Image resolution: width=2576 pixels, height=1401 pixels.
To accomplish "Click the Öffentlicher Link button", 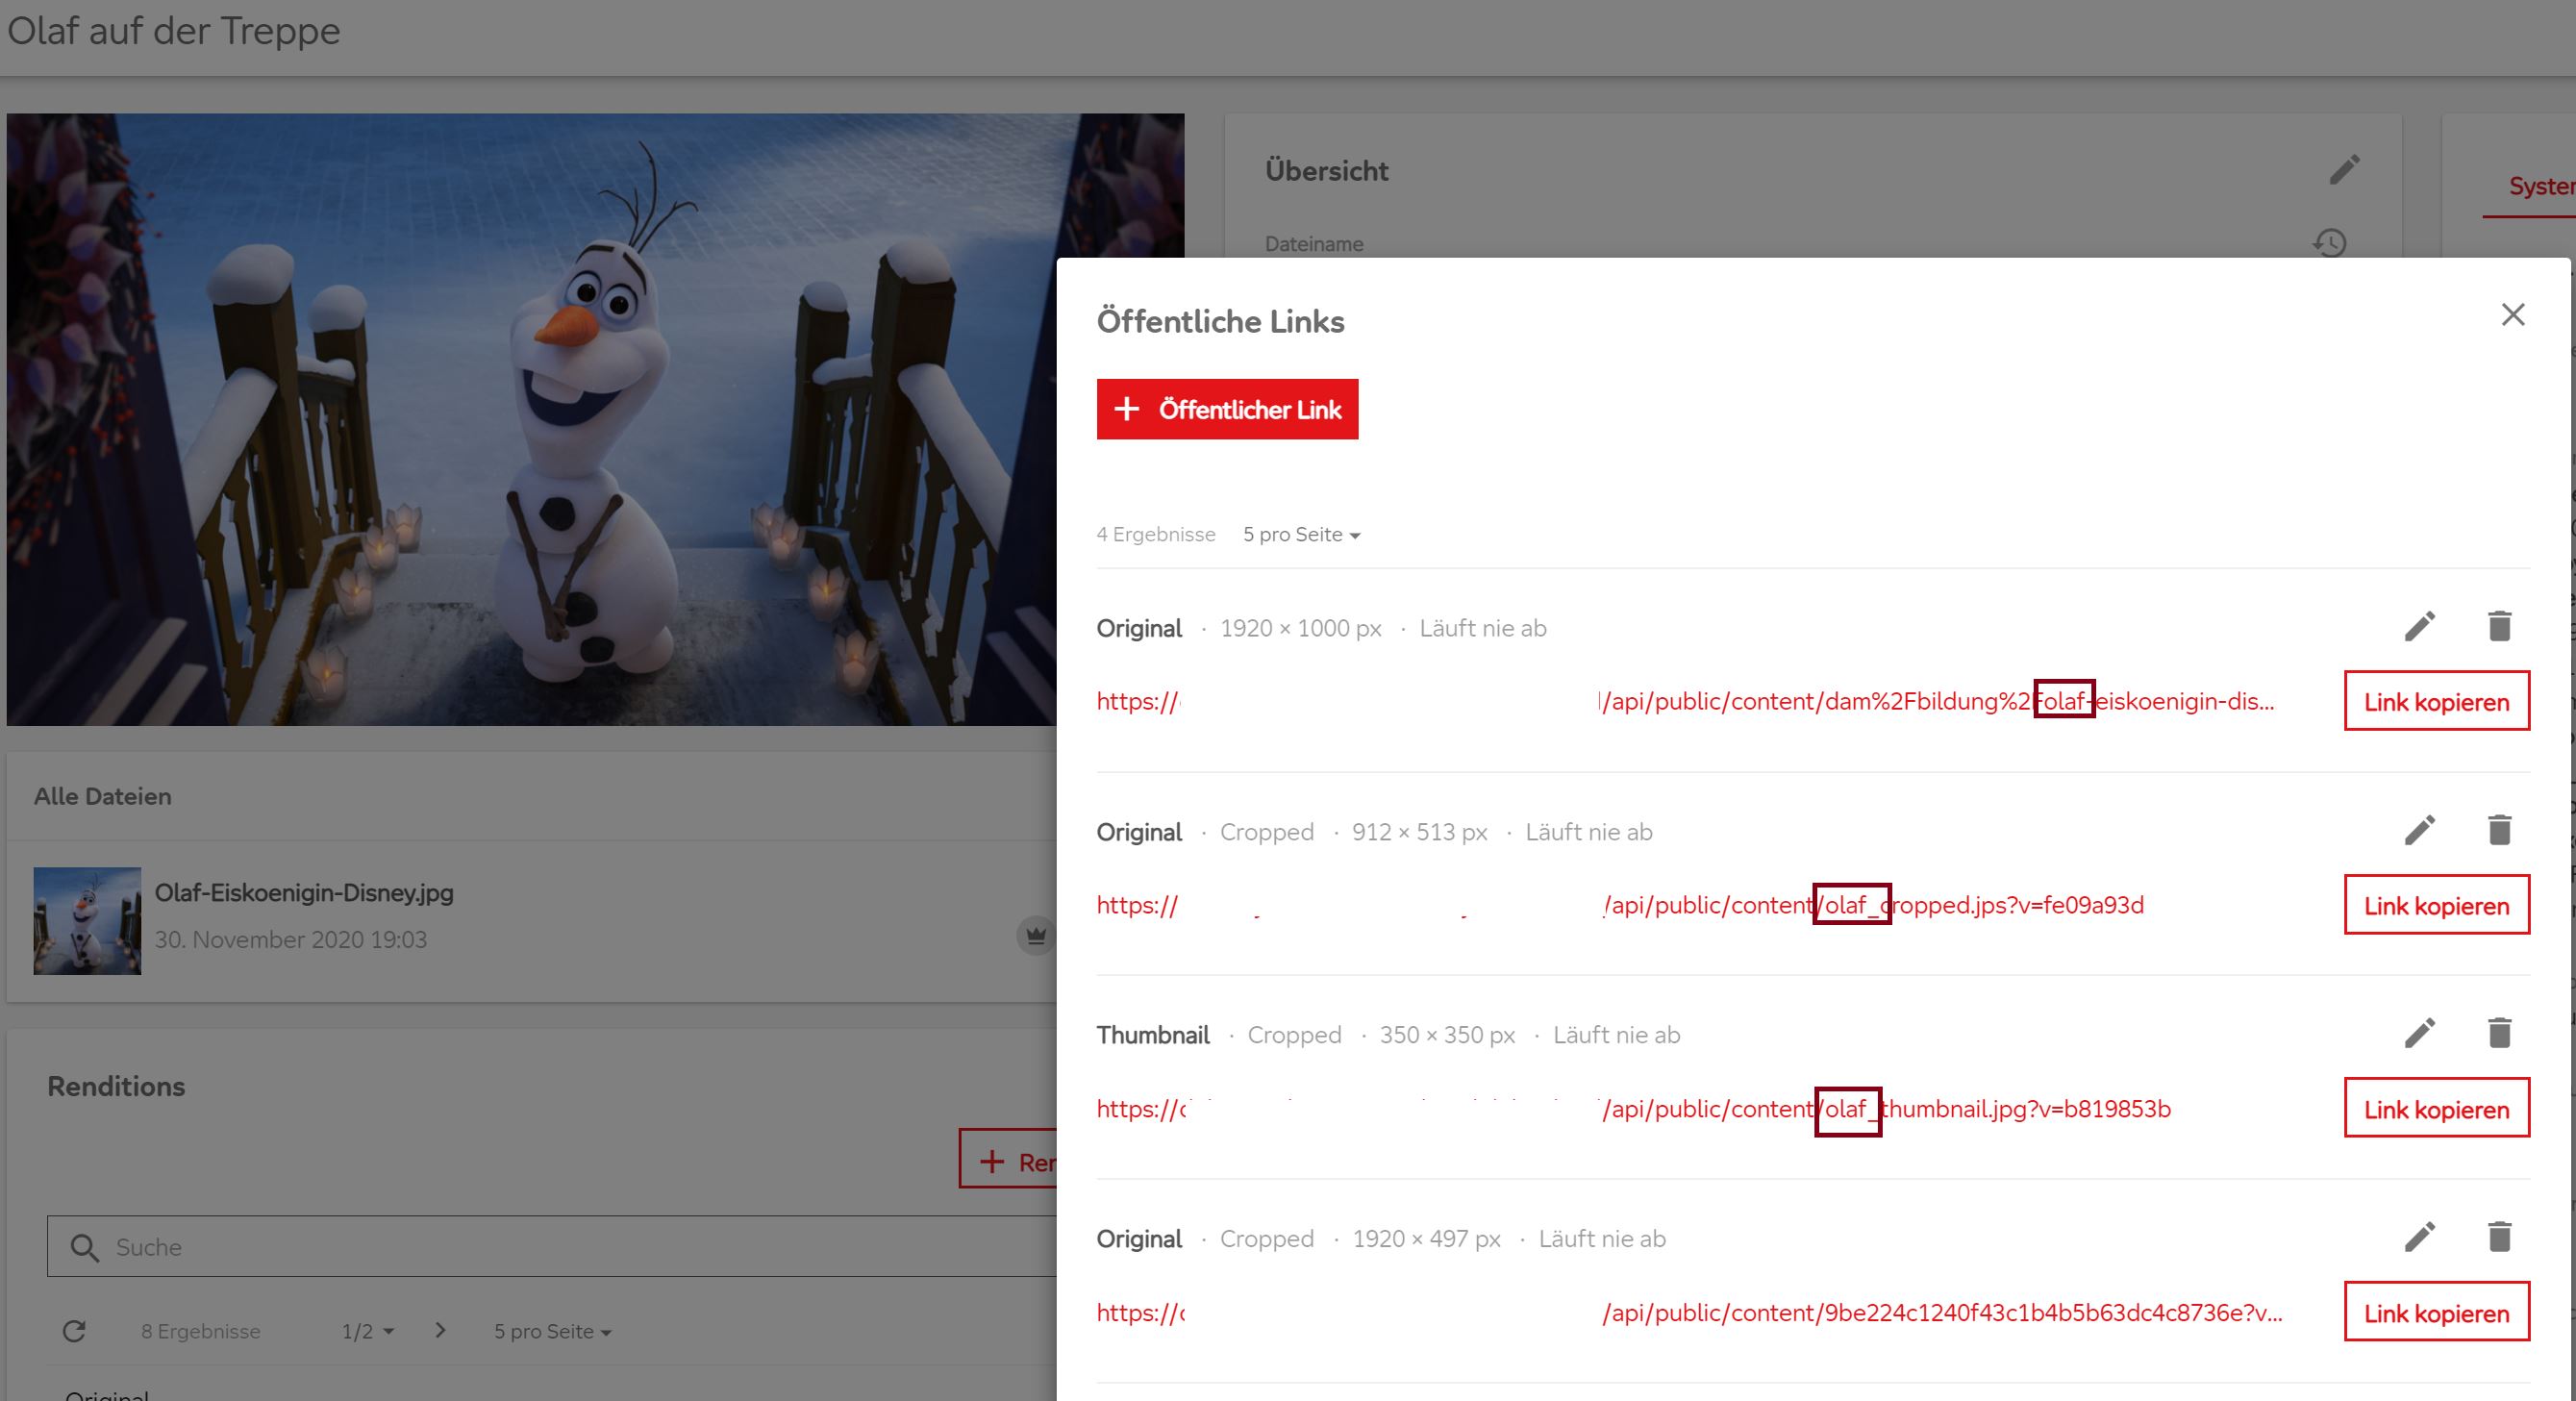I will click(1227, 409).
